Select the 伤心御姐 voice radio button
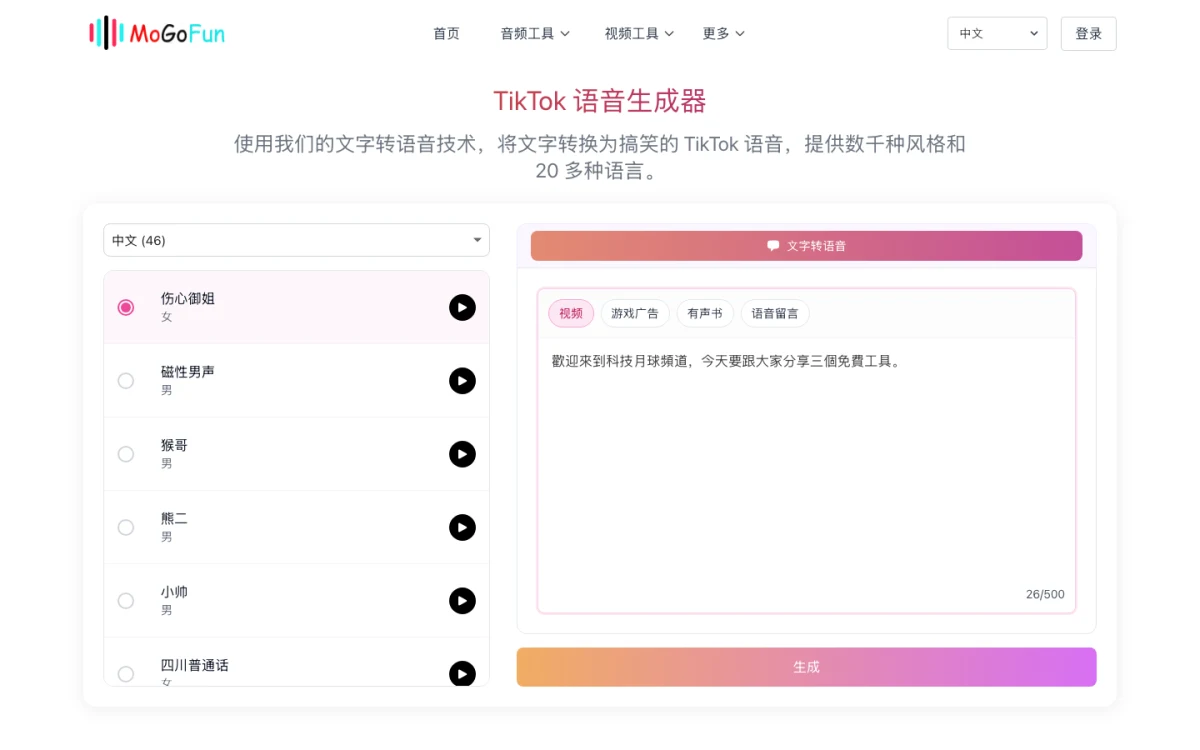 [x=126, y=307]
